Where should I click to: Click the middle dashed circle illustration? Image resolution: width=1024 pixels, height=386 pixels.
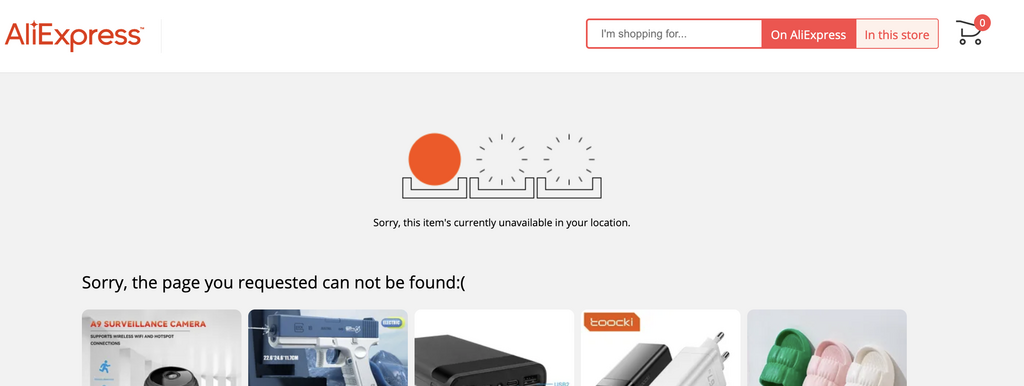coord(502,159)
